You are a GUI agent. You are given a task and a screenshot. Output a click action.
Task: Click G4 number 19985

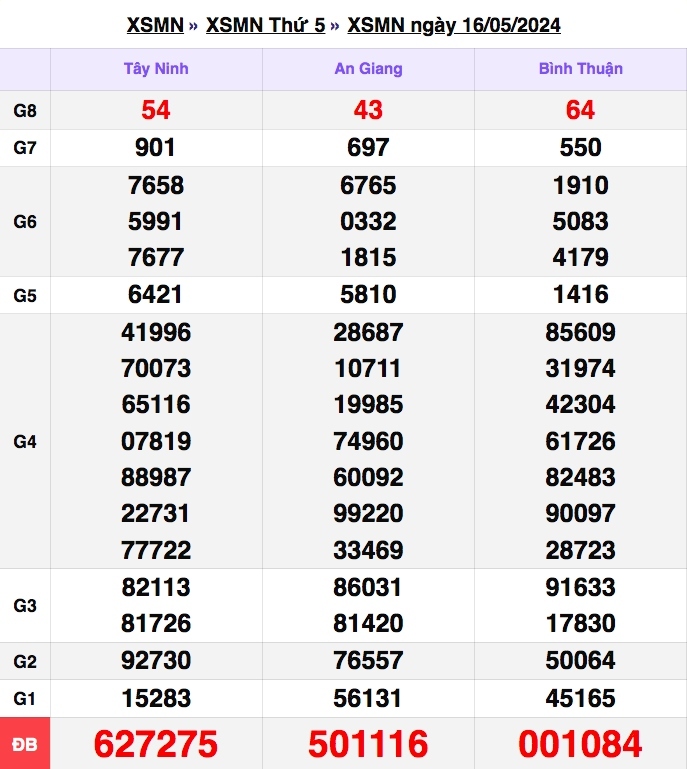[x=368, y=405]
